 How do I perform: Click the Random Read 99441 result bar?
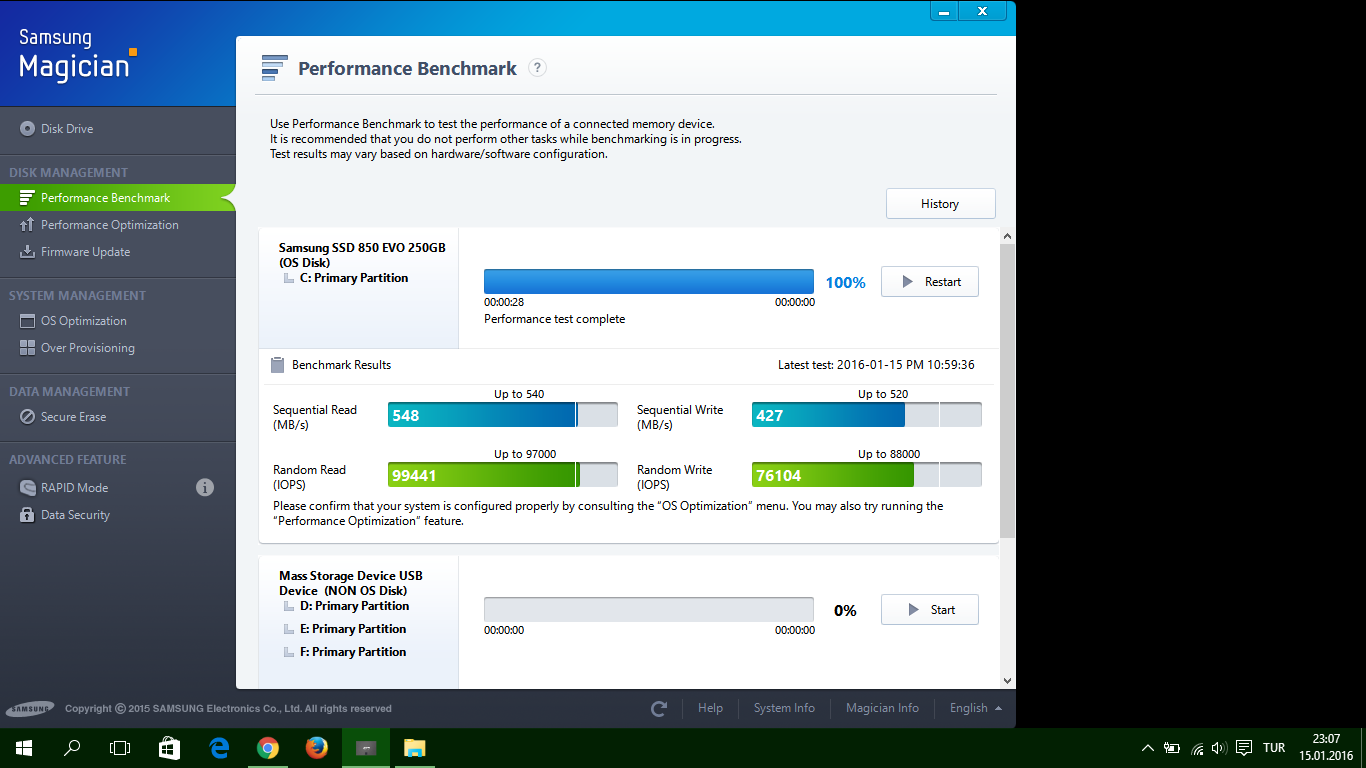[503, 475]
